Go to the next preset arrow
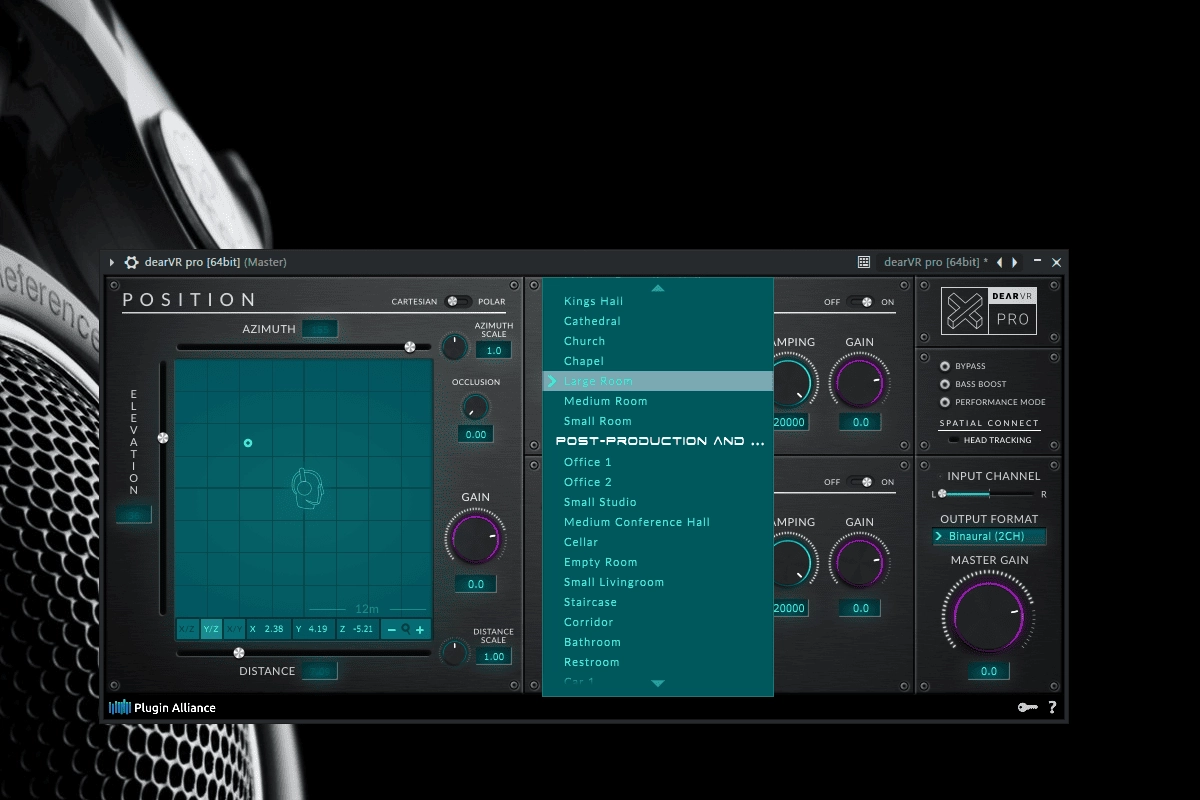Image resolution: width=1200 pixels, height=800 pixels. [x=1015, y=262]
